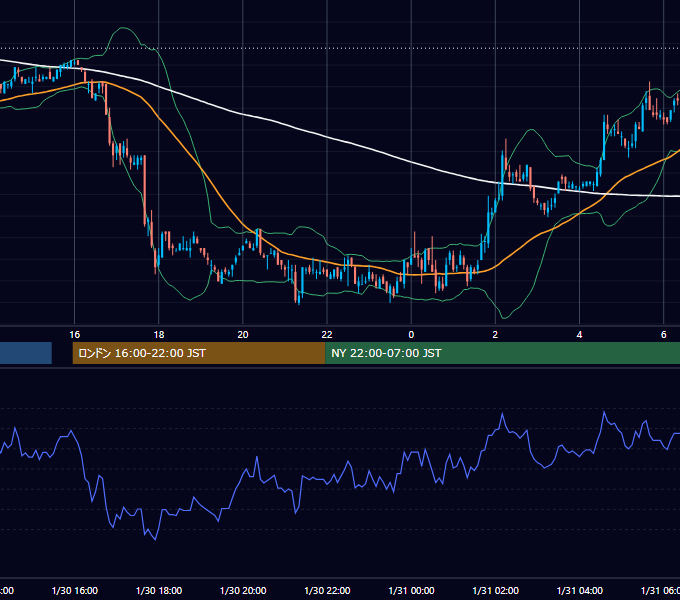Screen dimensions: 680x600
Task: Click the 1/31 02:00 date label
Action: (x=495, y=590)
